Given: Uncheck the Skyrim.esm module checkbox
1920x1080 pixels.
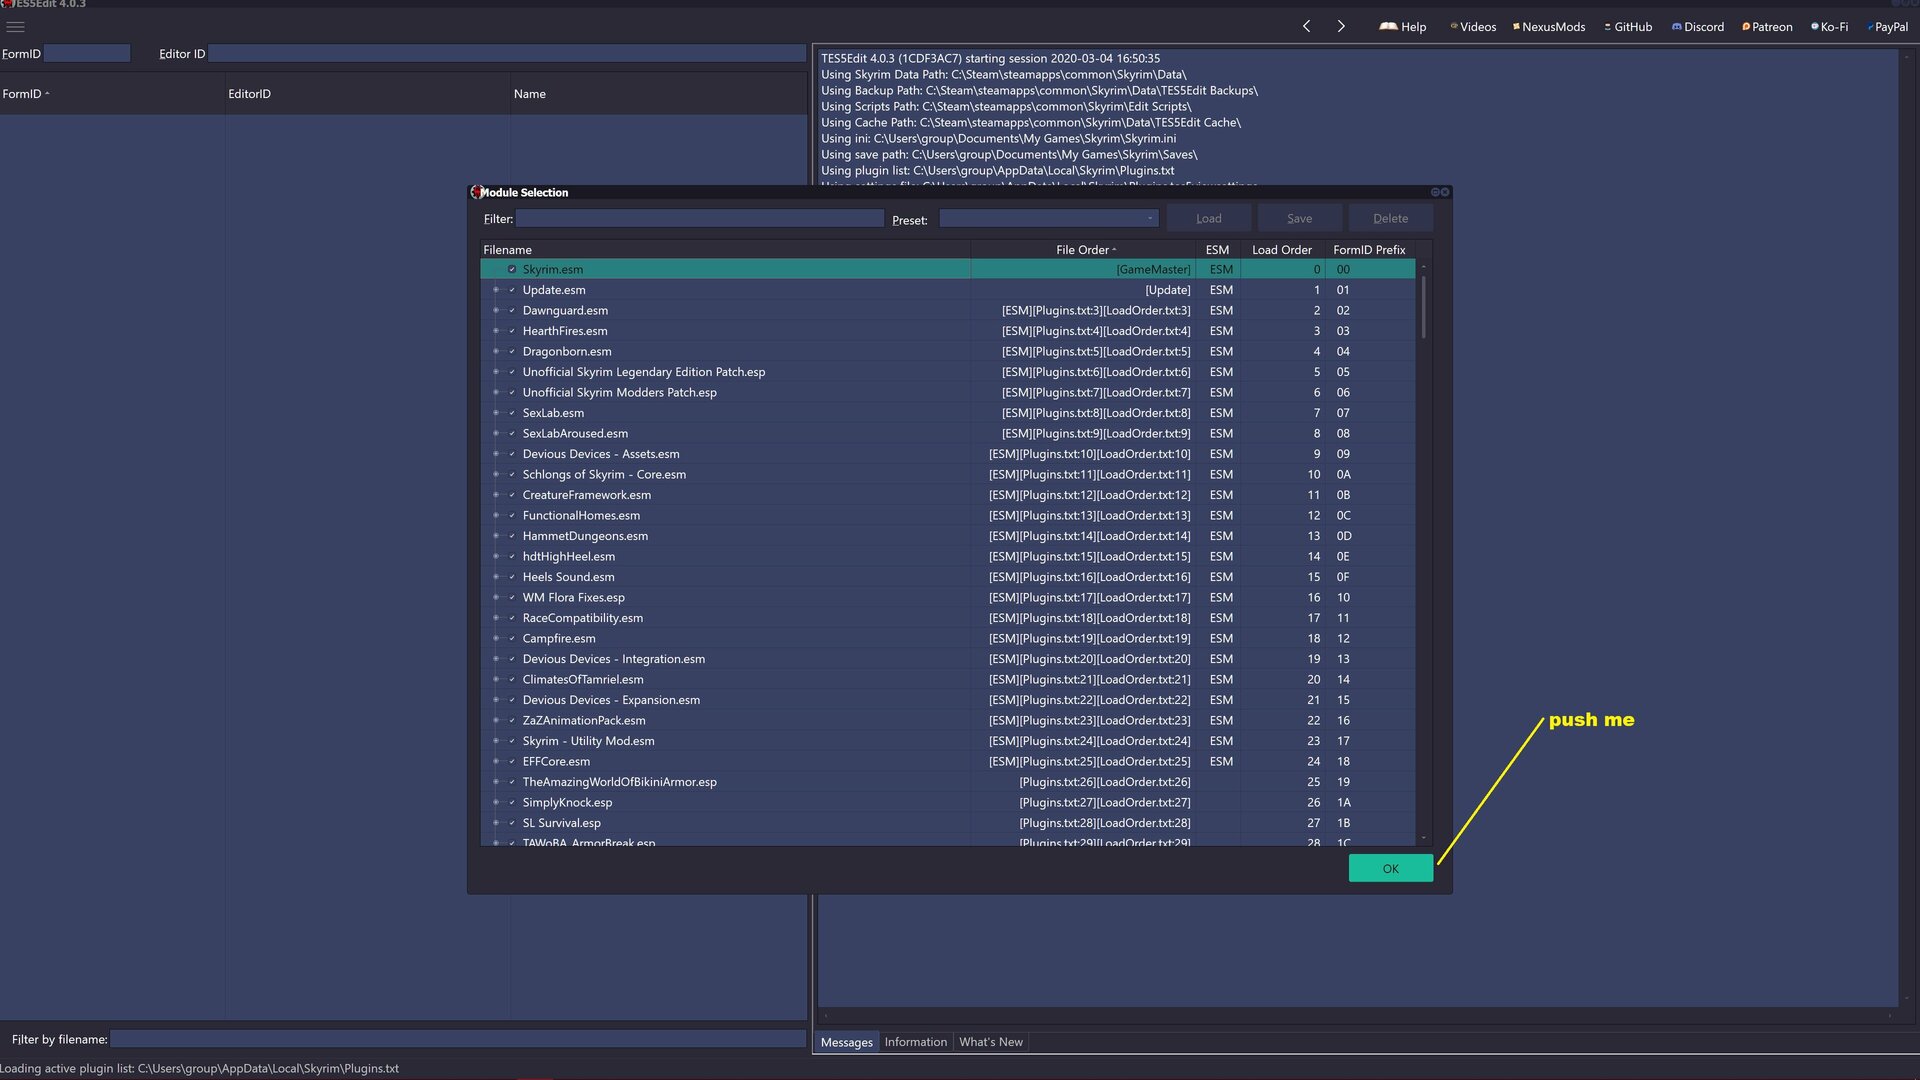Looking at the screenshot, I should (x=512, y=269).
